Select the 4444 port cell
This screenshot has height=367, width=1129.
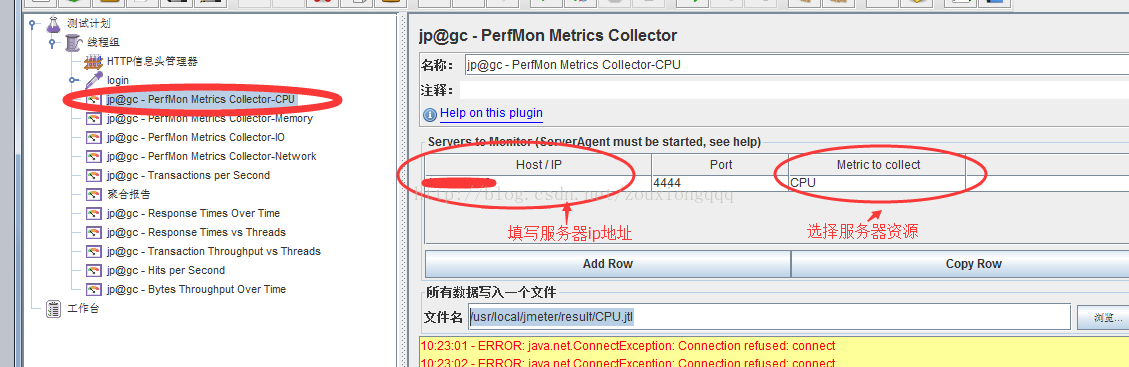click(x=720, y=184)
